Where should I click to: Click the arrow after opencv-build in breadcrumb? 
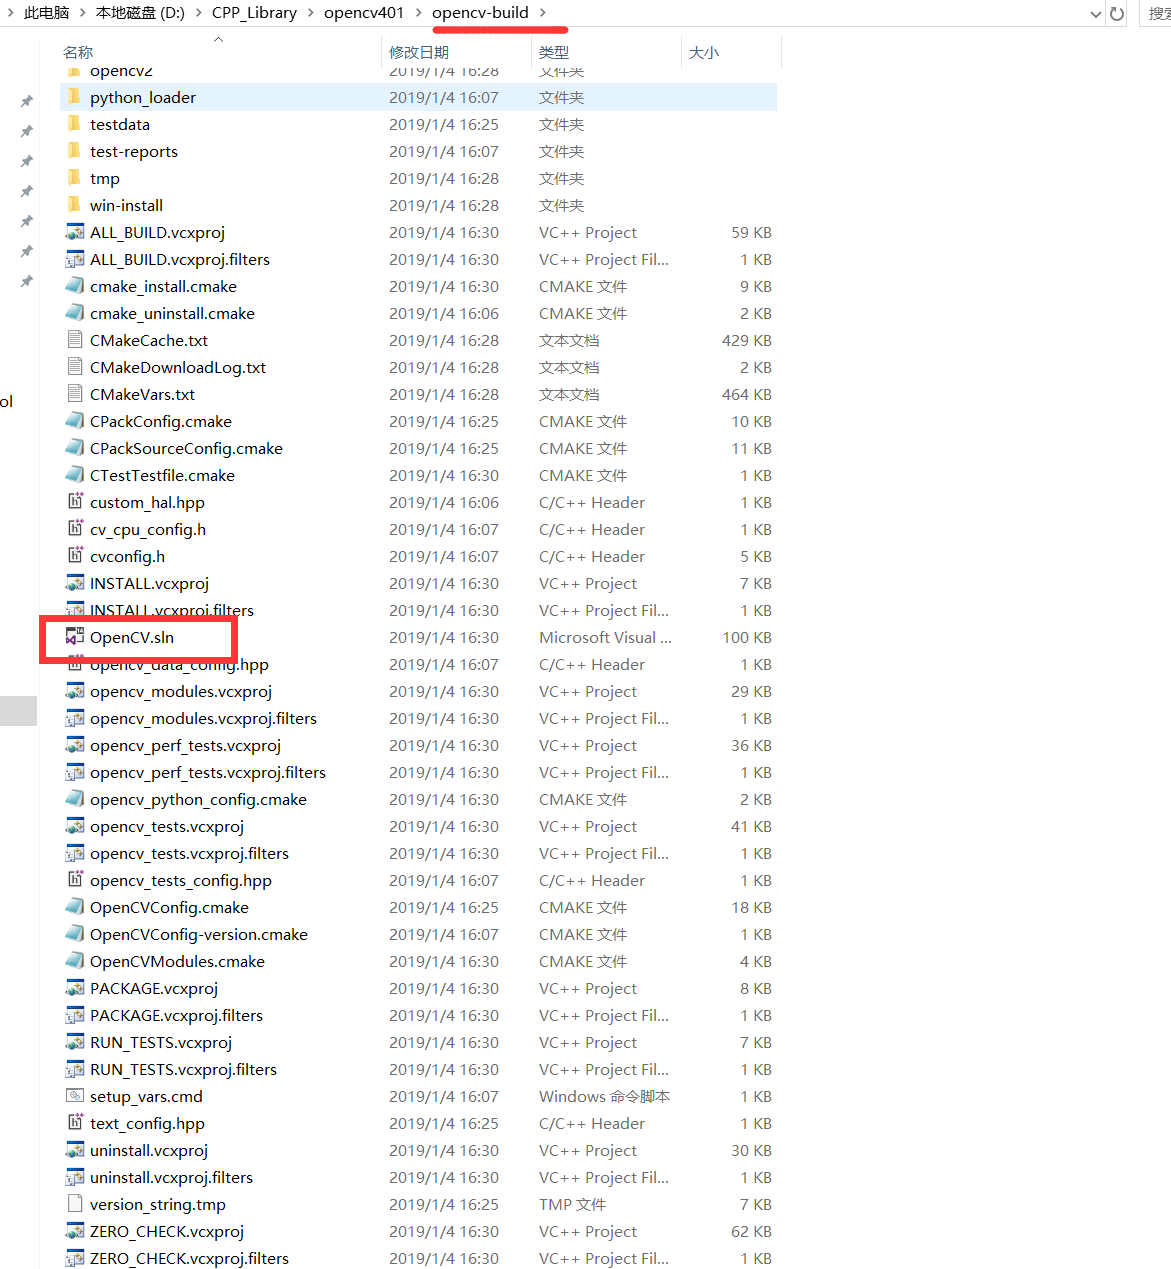click(544, 13)
